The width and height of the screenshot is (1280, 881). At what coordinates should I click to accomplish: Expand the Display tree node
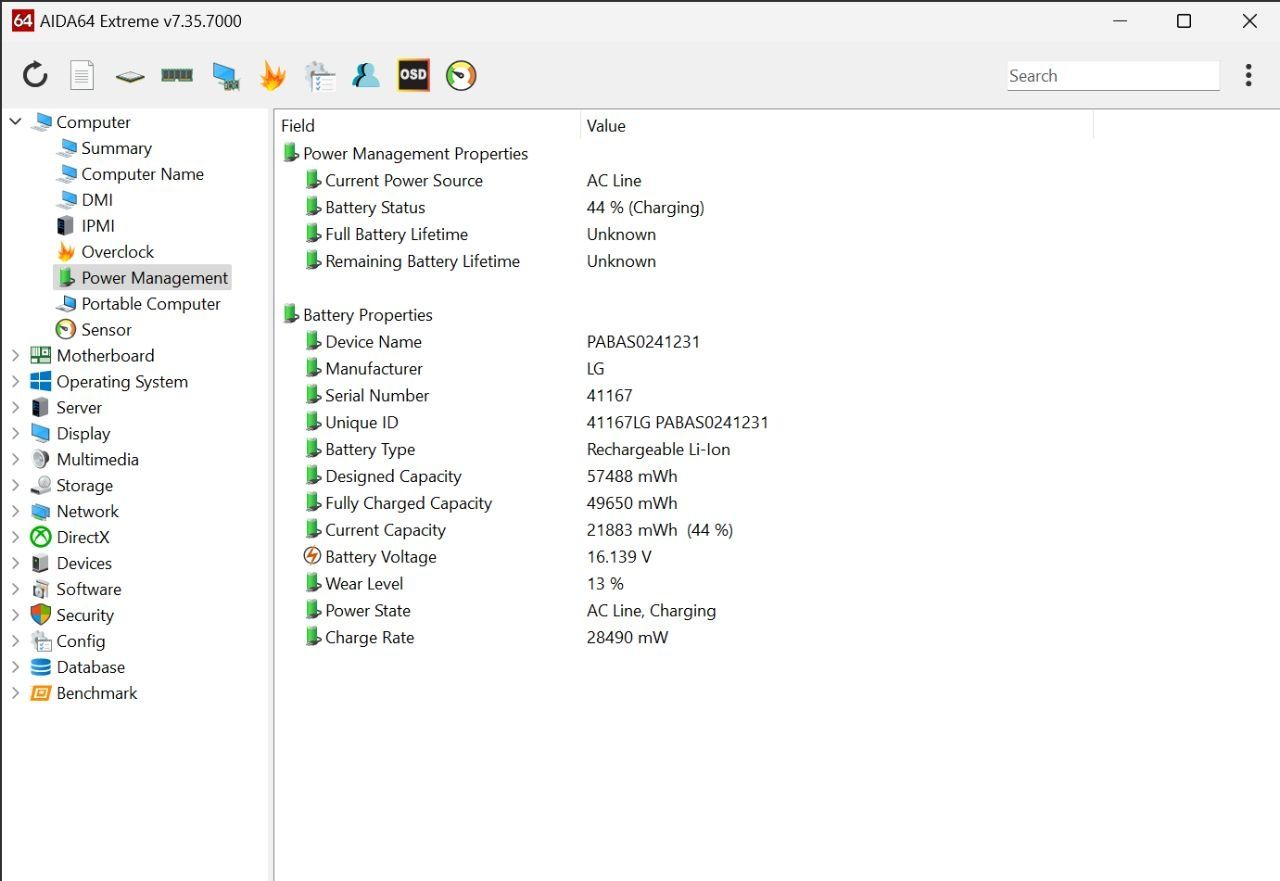click(x=16, y=434)
